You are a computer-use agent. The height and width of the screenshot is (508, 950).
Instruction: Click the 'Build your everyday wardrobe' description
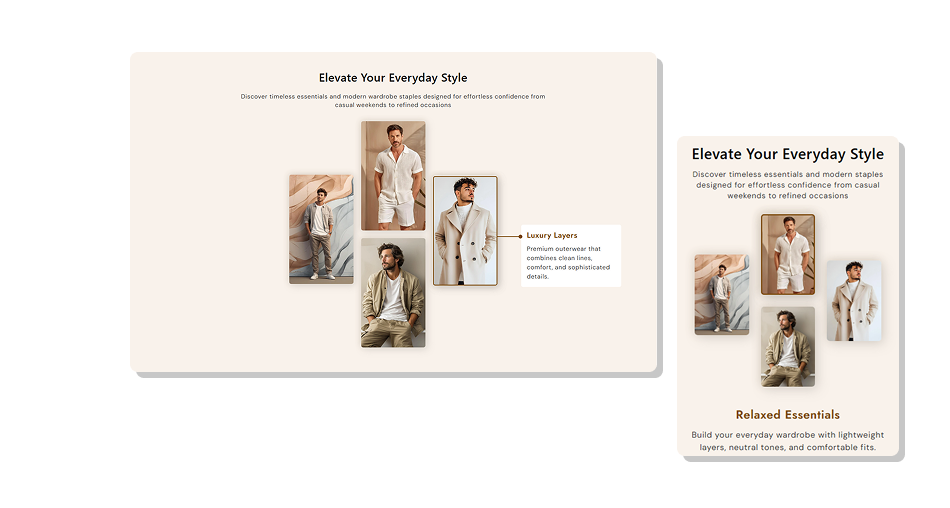788,441
